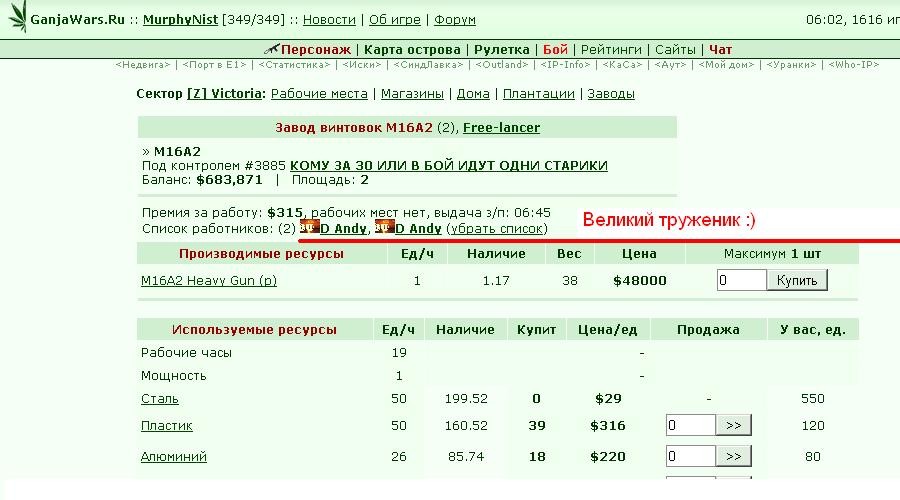900x500 pixels.
Task: Open the Чат menu item
Action: [x=720, y=49]
